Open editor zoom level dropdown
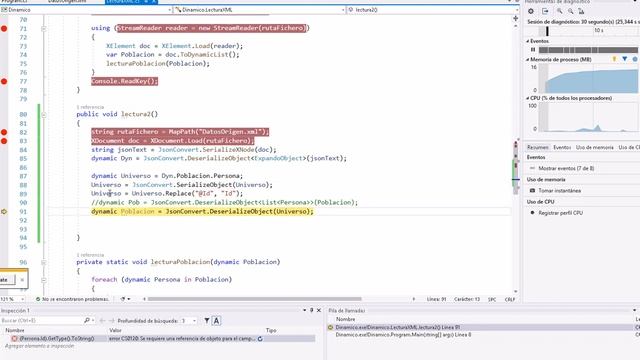This screenshot has width=640, height=360. tap(22, 299)
